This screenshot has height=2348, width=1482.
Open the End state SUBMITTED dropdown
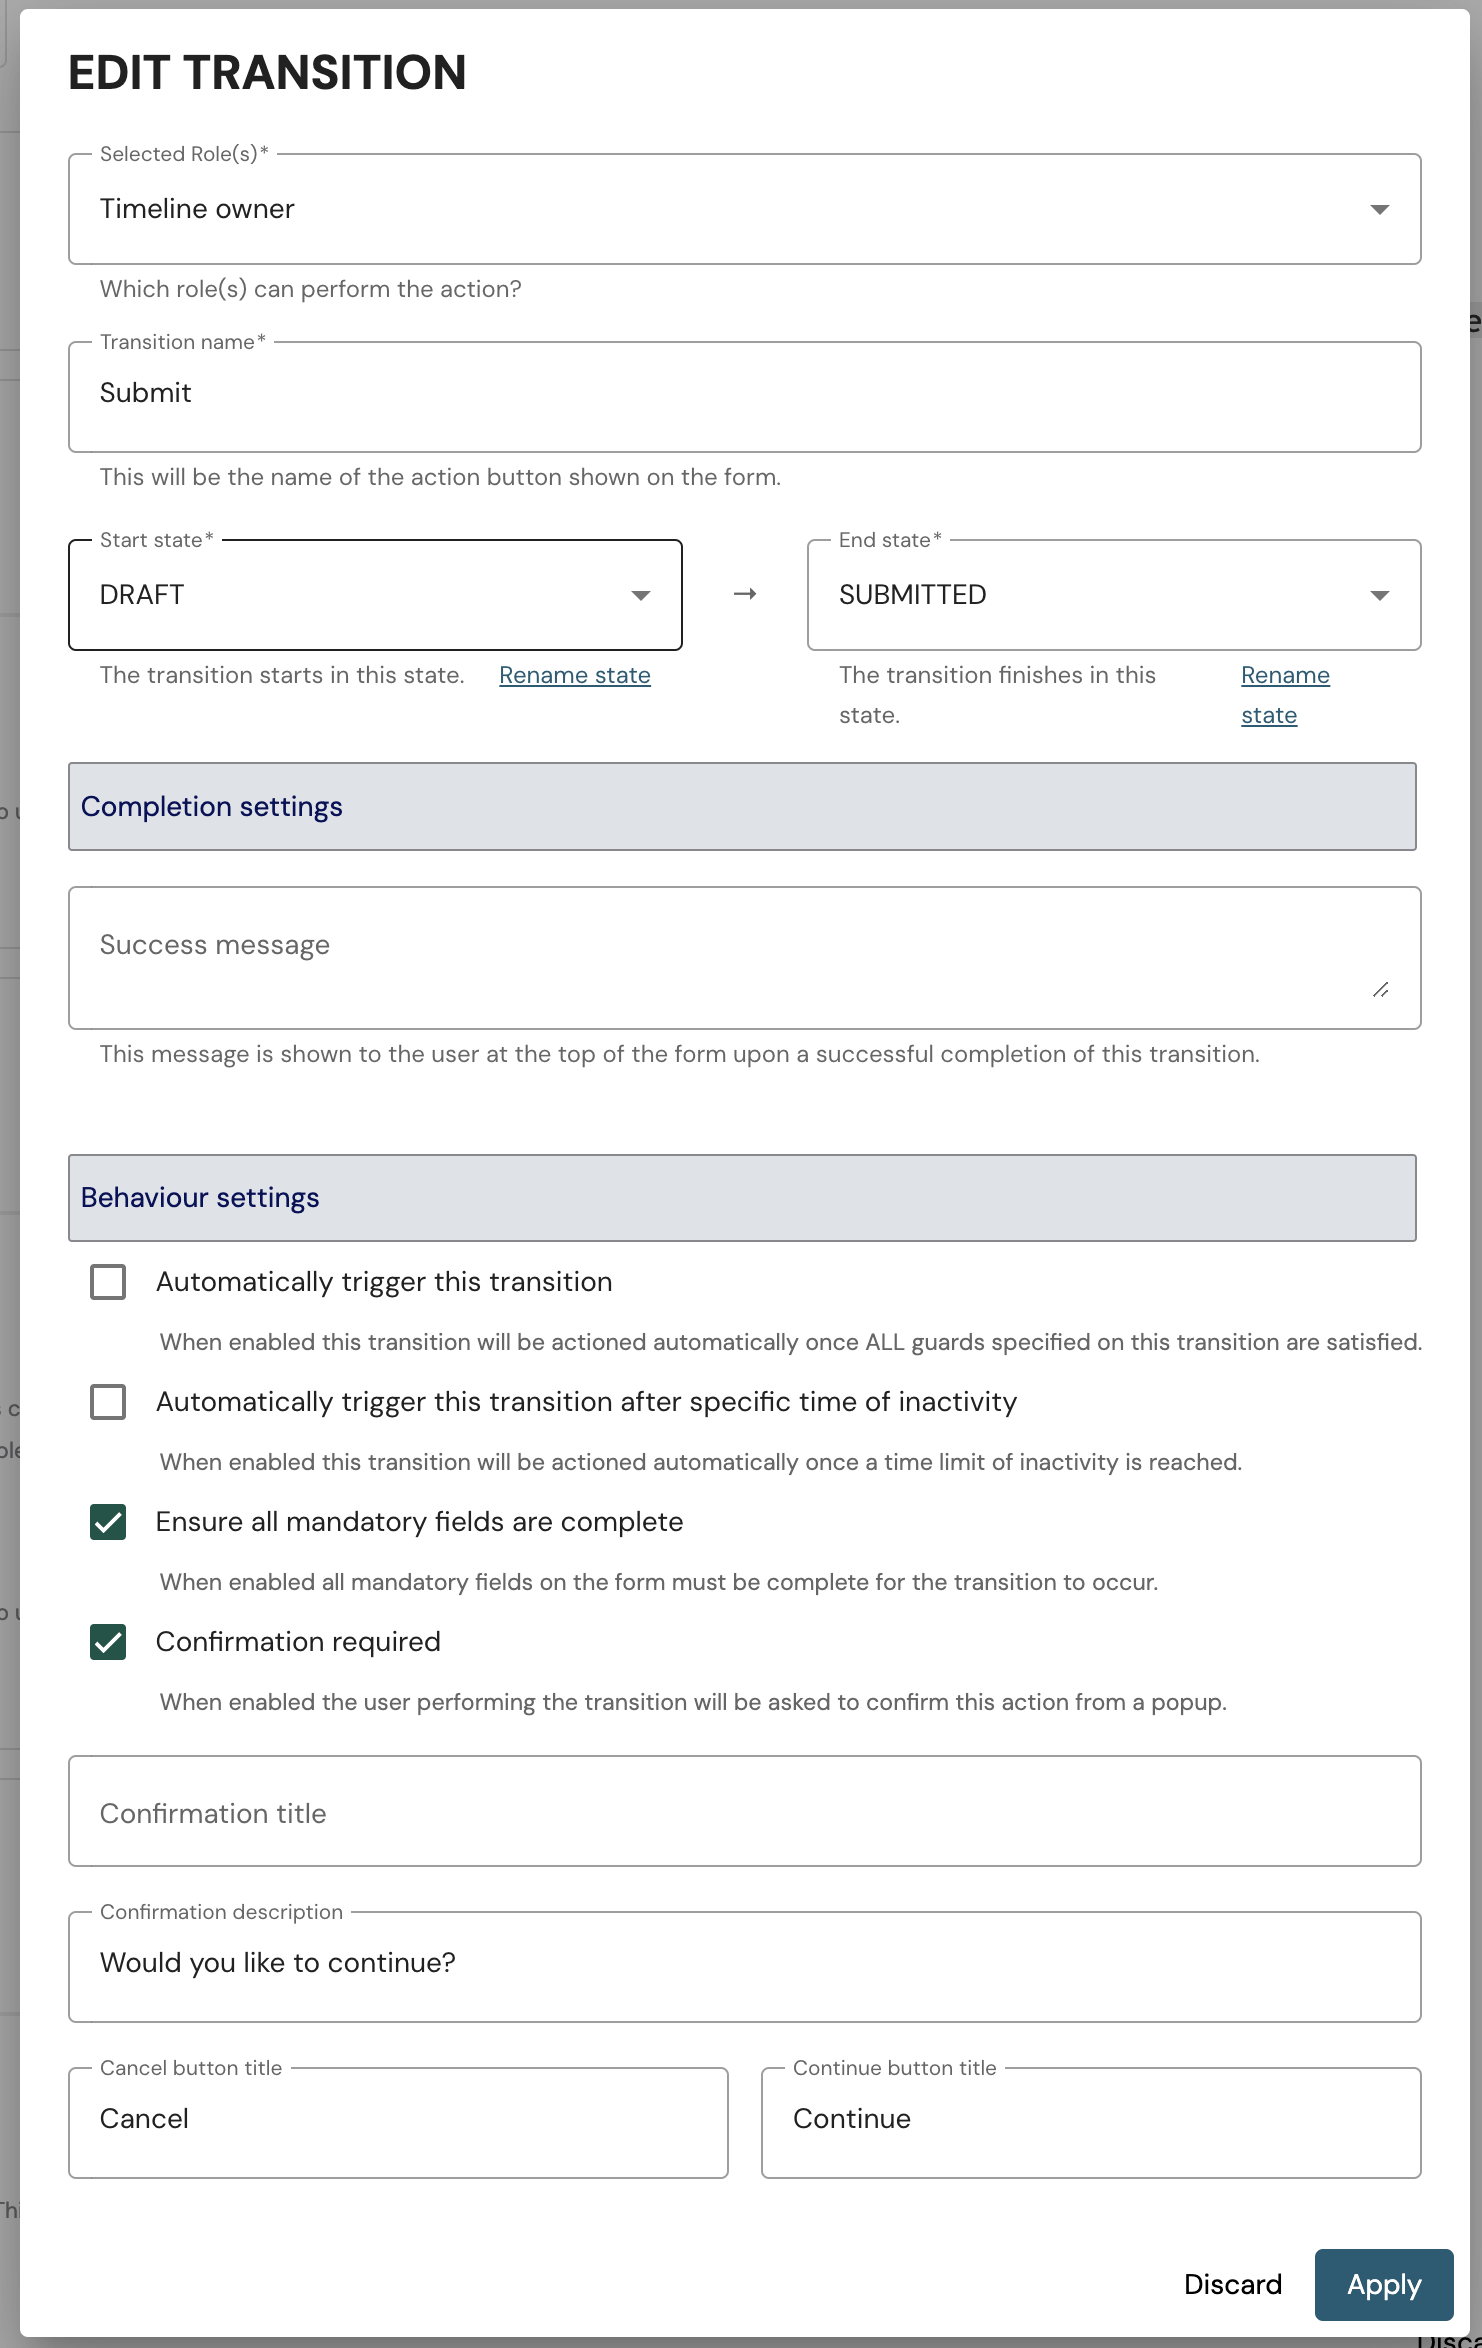pos(1114,595)
